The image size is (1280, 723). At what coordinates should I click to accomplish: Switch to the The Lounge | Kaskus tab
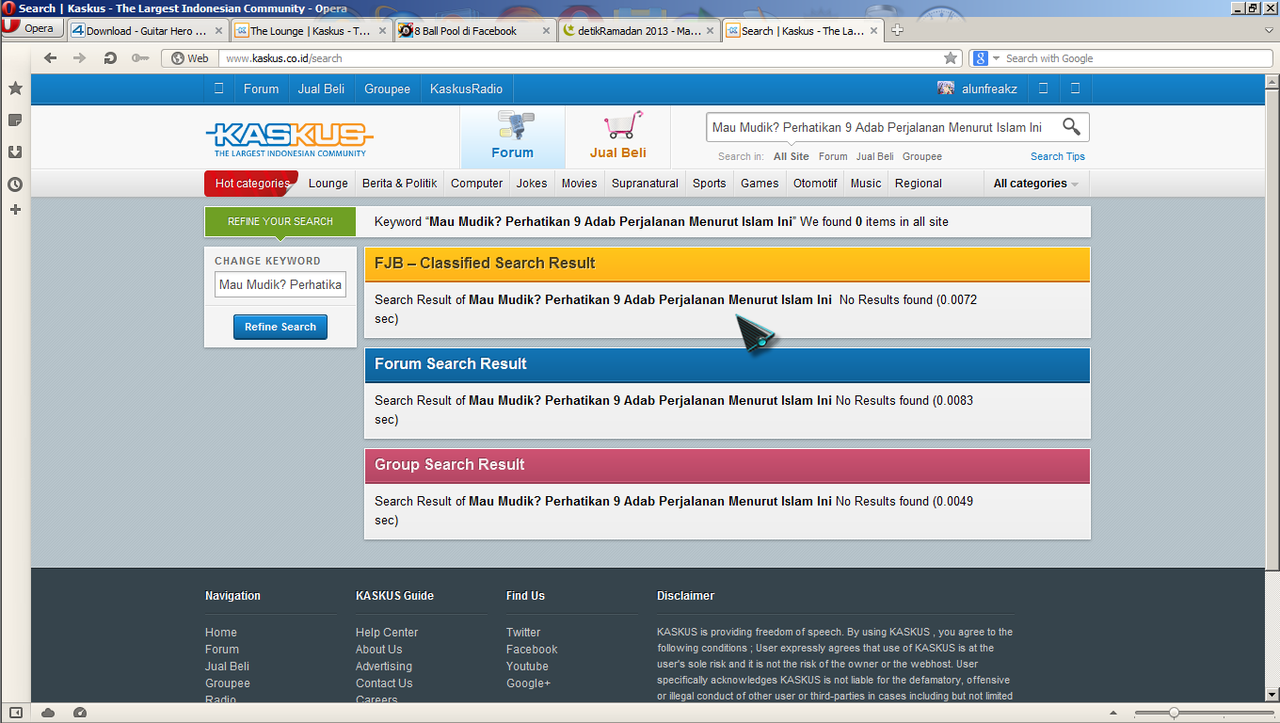pos(312,31)
